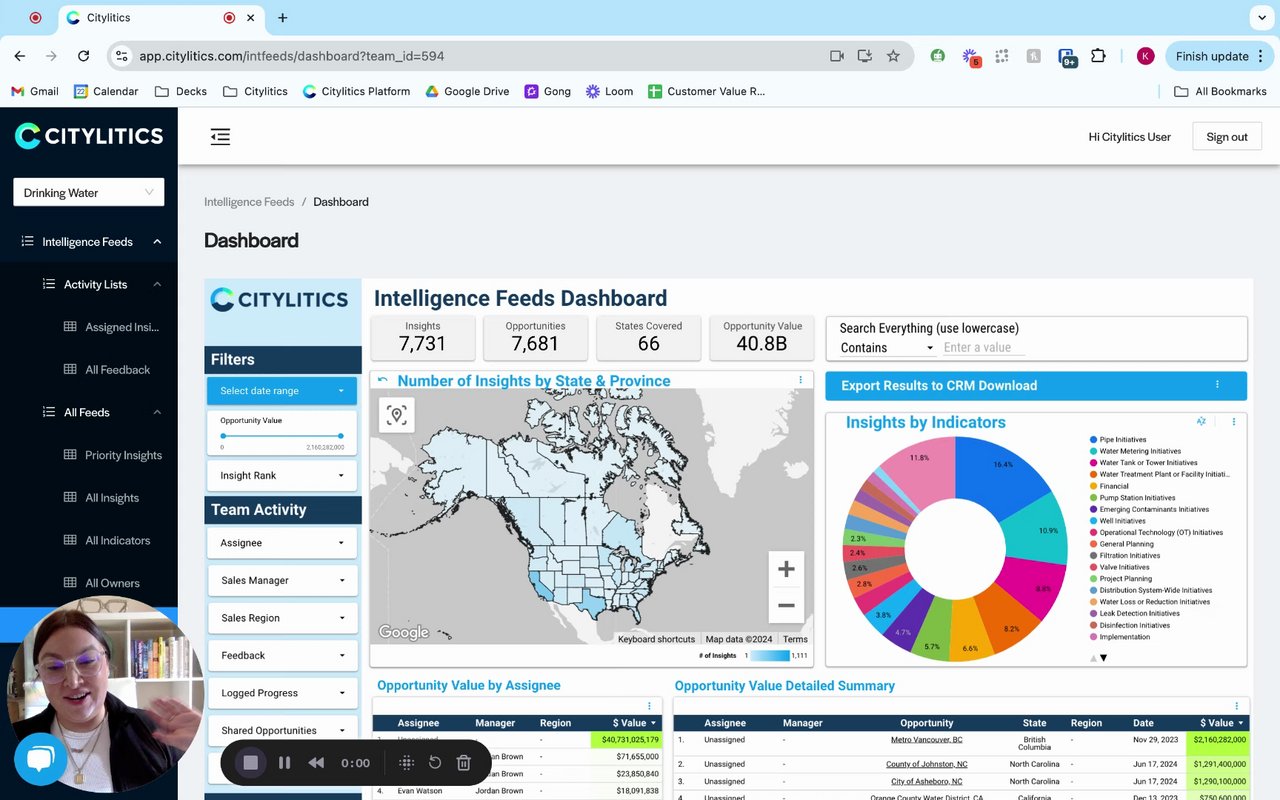Open the Metro Vancouver, BC opportunity link

927,740
